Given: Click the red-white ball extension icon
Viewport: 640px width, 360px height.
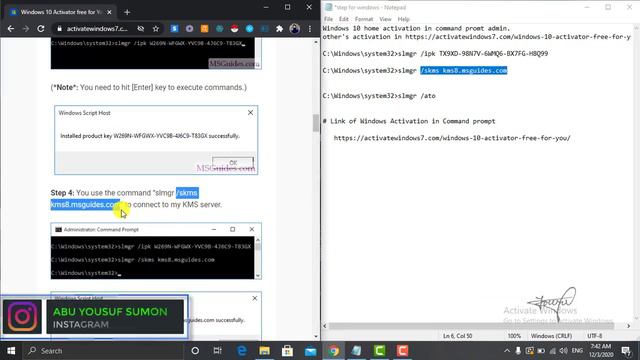Looking at the screenshot, I should coord(234,29).
